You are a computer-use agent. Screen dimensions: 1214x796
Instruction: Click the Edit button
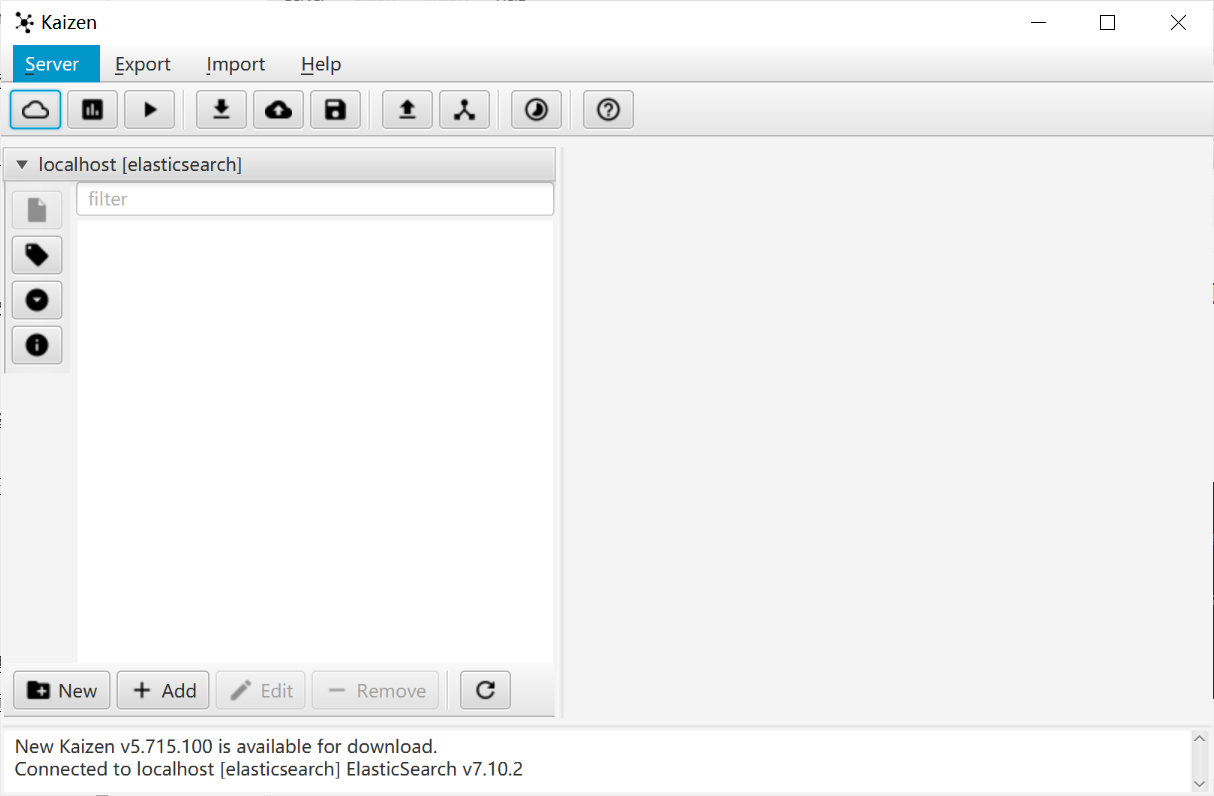tap(260, 690)
